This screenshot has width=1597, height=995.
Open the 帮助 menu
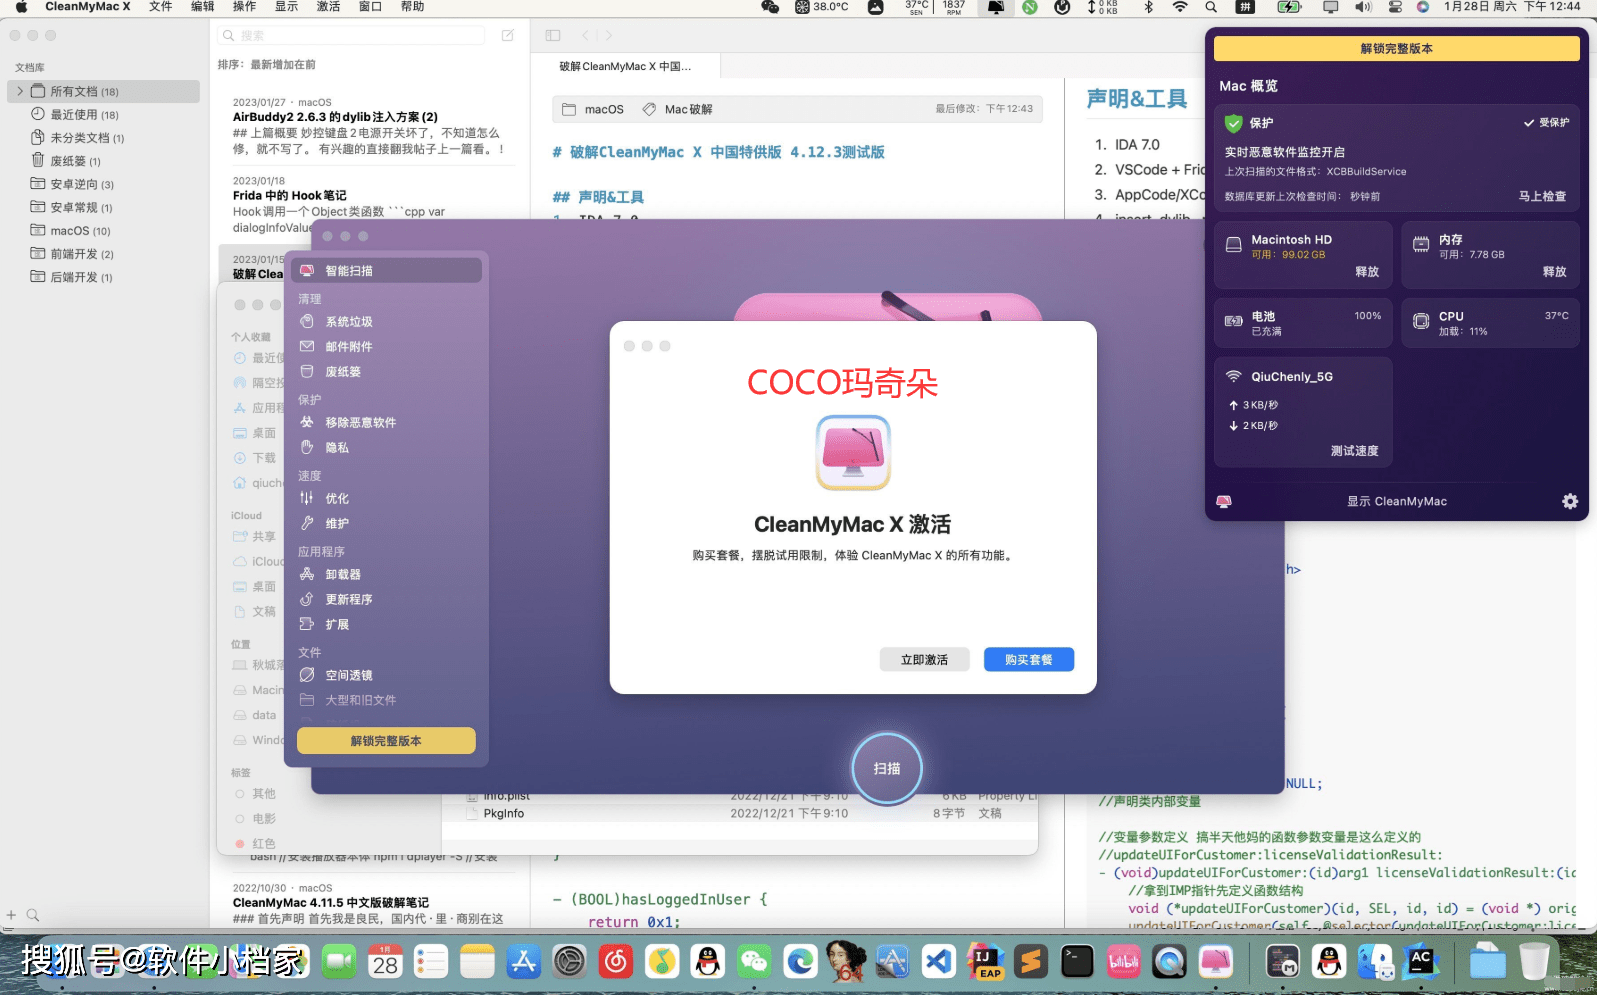[x=412, y=7]
